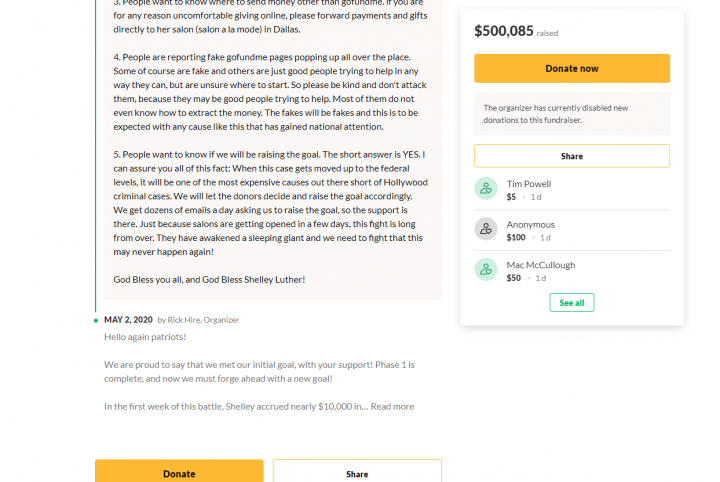Screen dimensions: 720x482
Task: Open the See all donations list
Action: point(572,303)
